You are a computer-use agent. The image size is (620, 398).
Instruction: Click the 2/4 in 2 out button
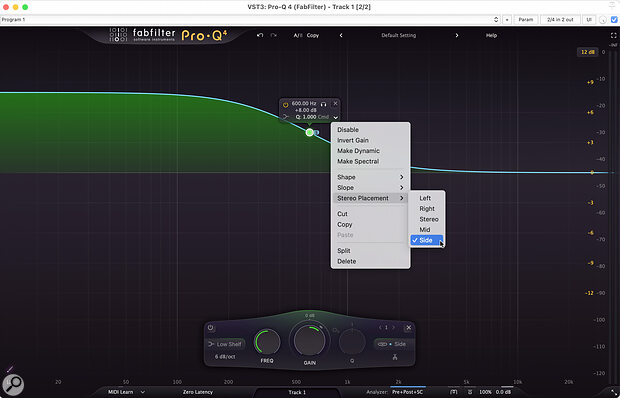click(x=560, y=19)
